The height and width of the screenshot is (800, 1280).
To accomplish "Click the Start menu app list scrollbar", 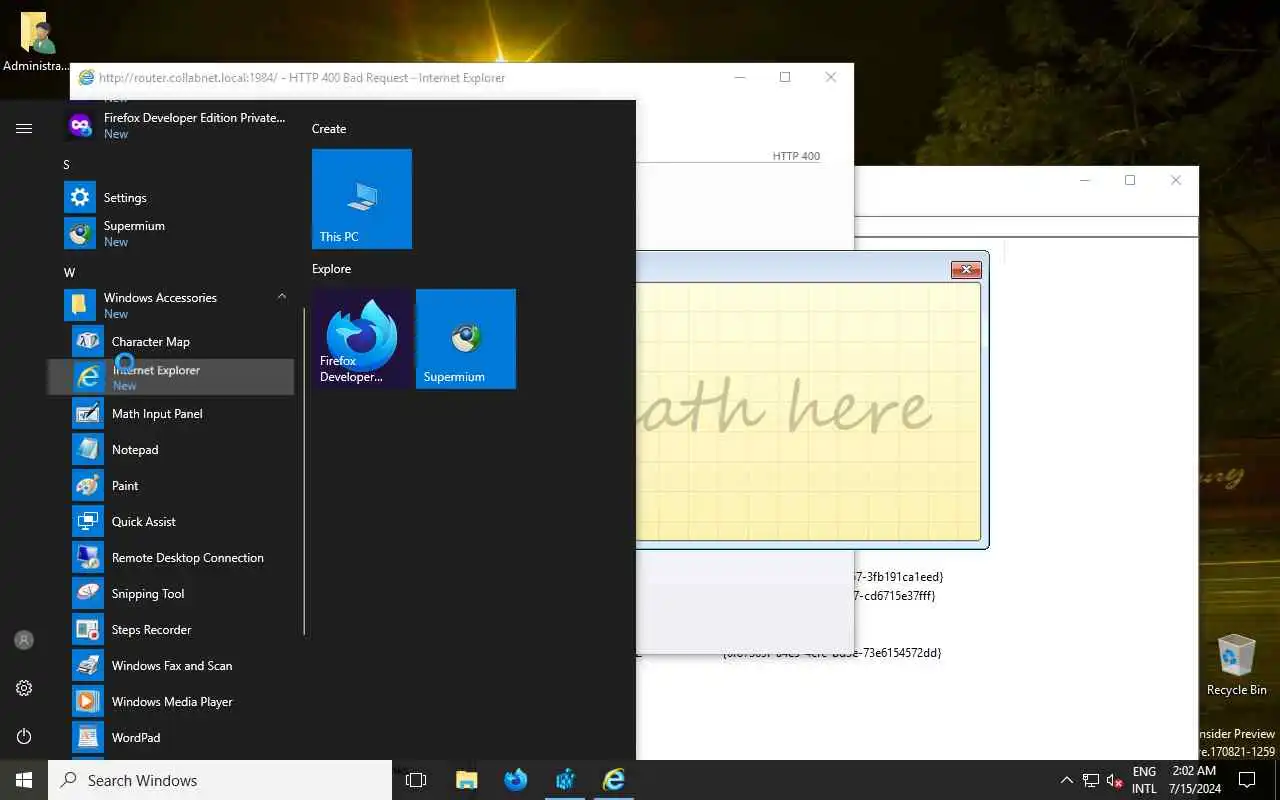I will [x=304, y=470].
